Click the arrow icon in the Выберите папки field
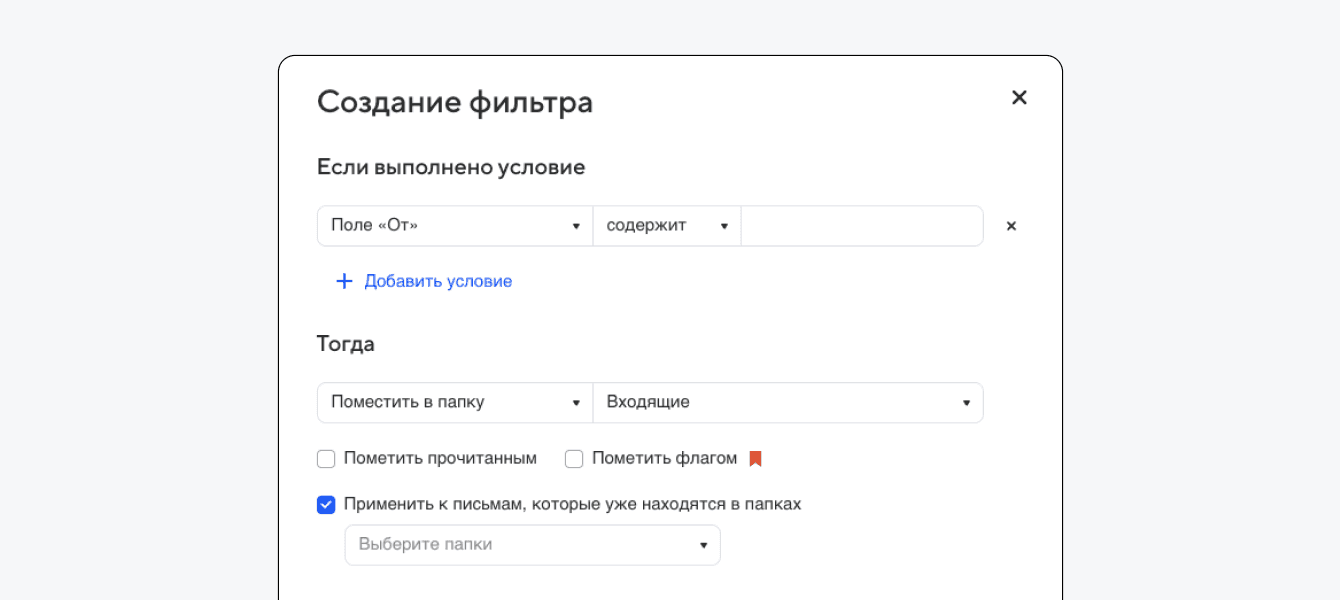 pyautogui.click(x=703, y=545)
